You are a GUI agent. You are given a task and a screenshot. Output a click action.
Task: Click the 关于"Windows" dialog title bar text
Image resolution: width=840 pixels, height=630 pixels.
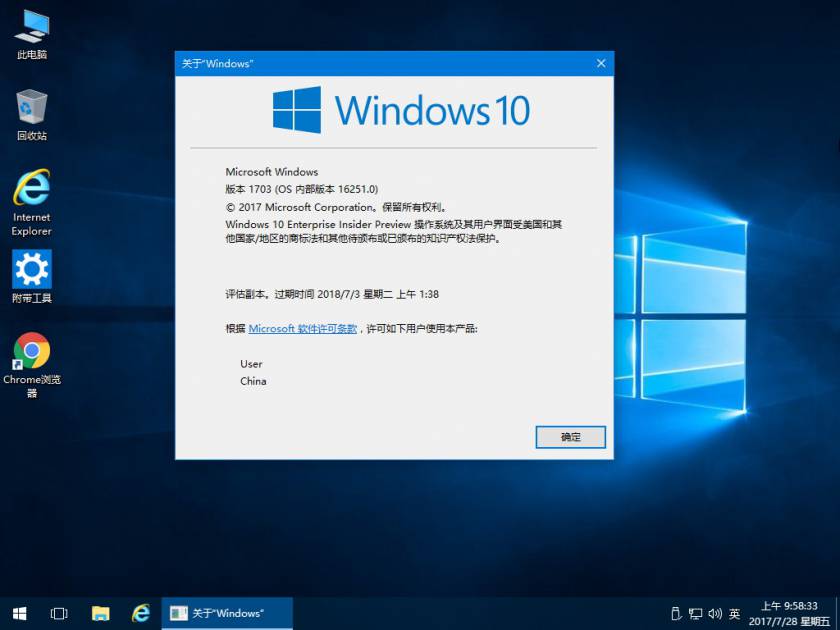click(218, 63)
